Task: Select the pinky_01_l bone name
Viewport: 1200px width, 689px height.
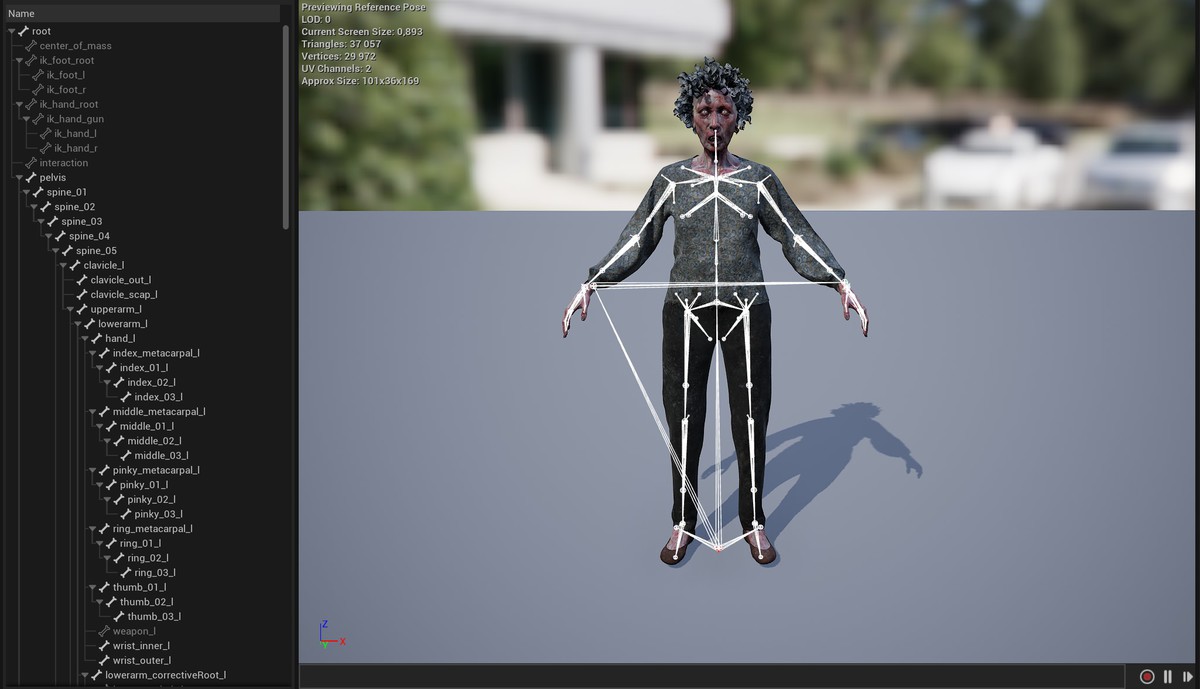Action: click(144, 485)
